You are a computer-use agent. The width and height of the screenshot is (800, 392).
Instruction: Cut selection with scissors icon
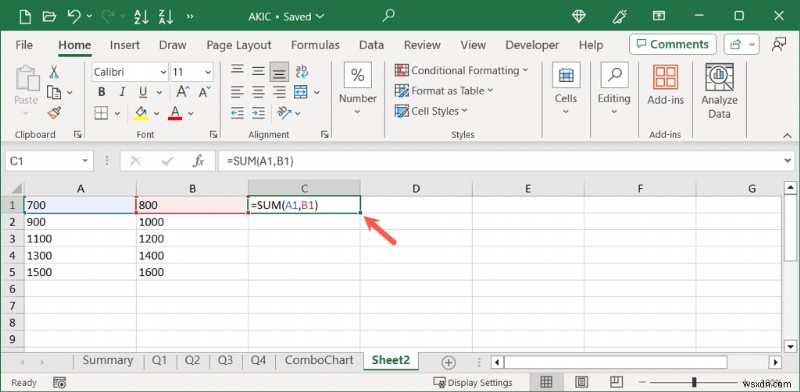(54, 71)
